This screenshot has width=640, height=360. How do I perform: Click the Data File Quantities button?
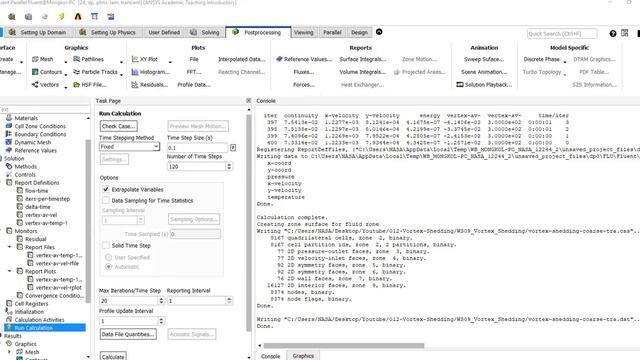pyautogui.click(x=128, y=334)
